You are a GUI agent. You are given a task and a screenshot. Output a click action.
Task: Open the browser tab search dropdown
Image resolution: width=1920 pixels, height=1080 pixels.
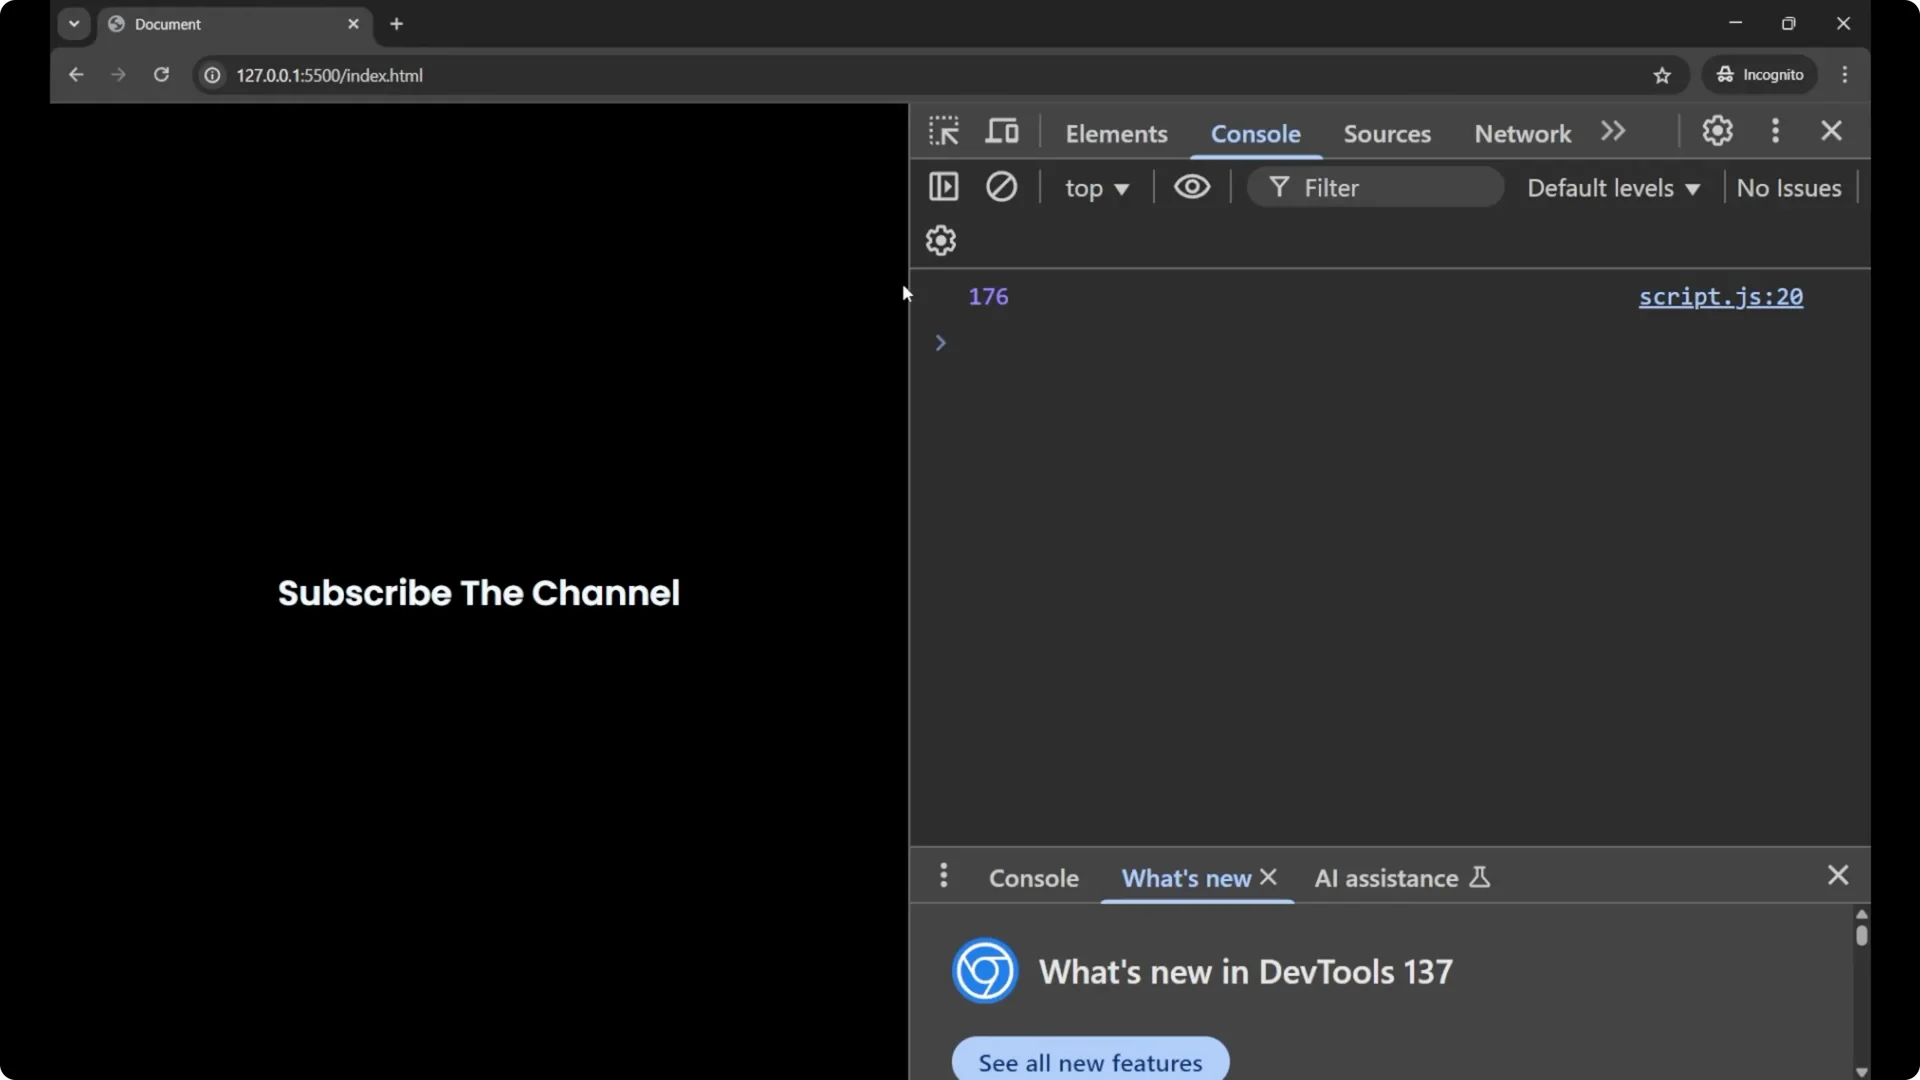(74, 23)
